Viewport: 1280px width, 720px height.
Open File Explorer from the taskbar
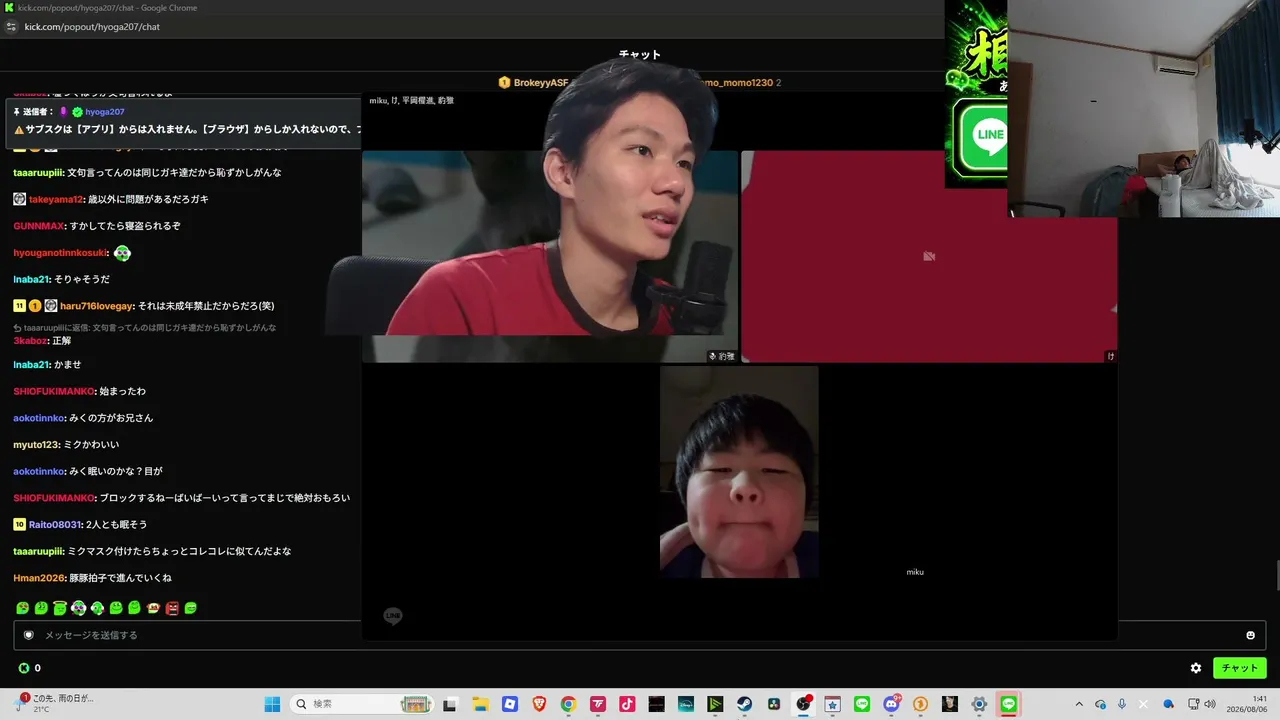(x=480, y=704)
